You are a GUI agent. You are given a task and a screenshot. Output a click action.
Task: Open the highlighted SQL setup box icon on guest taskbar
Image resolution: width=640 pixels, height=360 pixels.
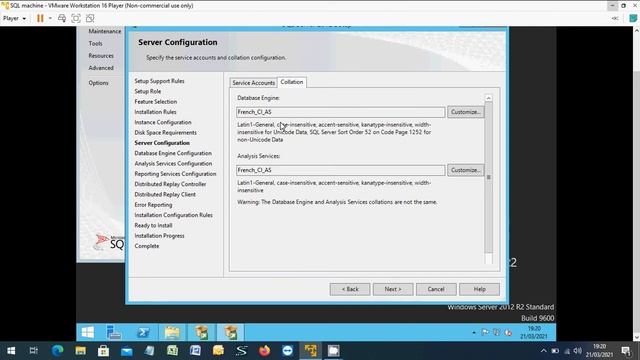click(x=231, y=332)
